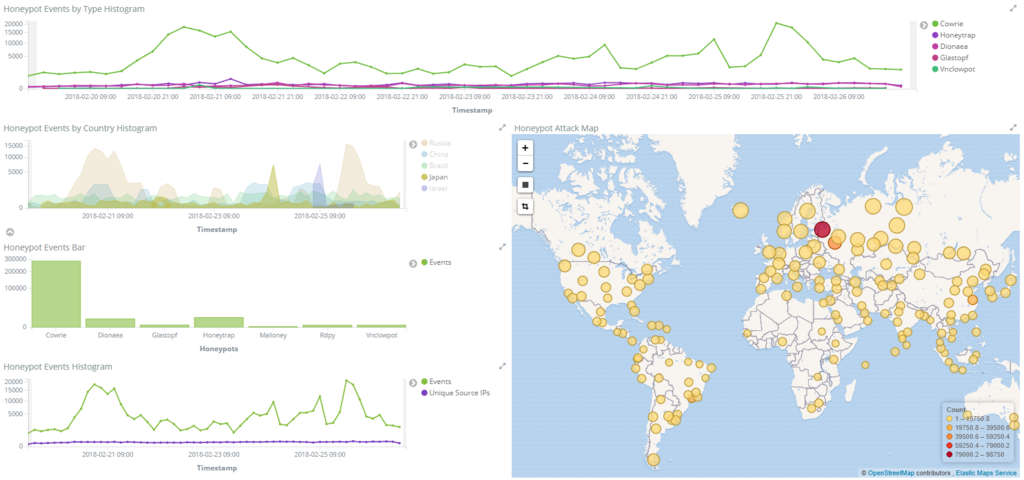Collapse the legend of the Events by Type chart
The image size is (1024, 480).
(x=923, y=25)
